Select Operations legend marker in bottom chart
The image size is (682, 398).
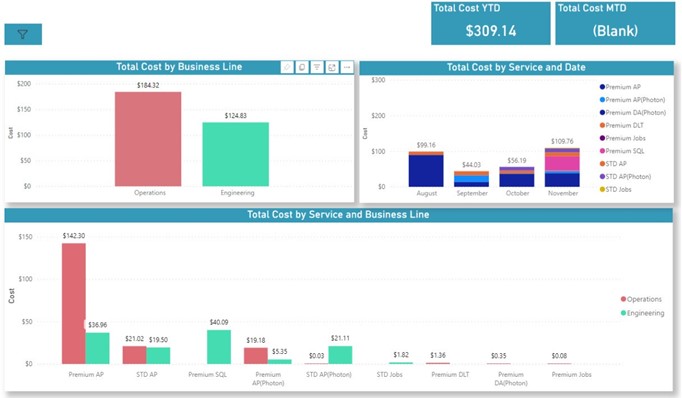click(x=623, y=299)
